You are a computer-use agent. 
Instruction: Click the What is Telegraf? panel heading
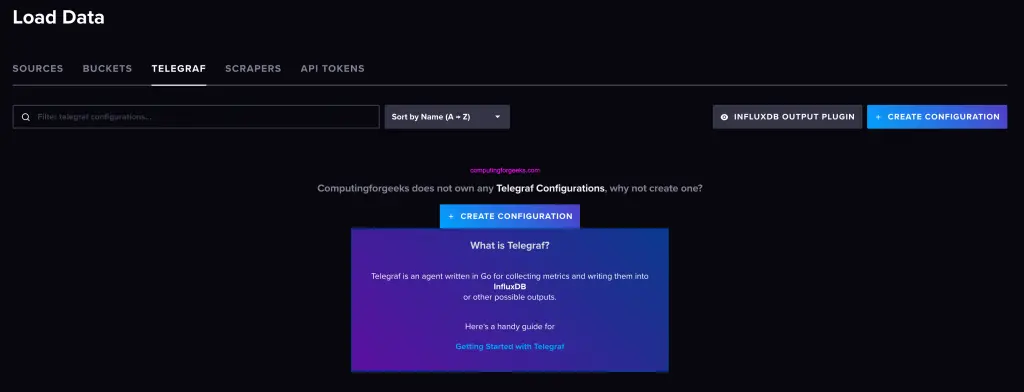point(510,246)
